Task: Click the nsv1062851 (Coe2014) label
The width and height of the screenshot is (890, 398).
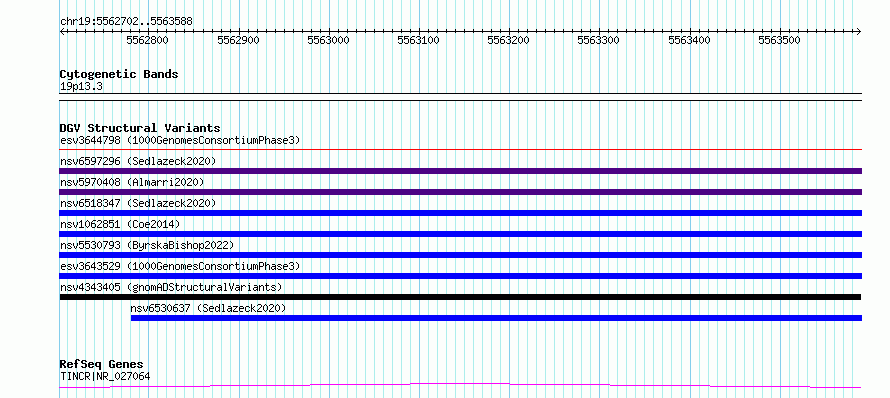Action: pos(120,224)
